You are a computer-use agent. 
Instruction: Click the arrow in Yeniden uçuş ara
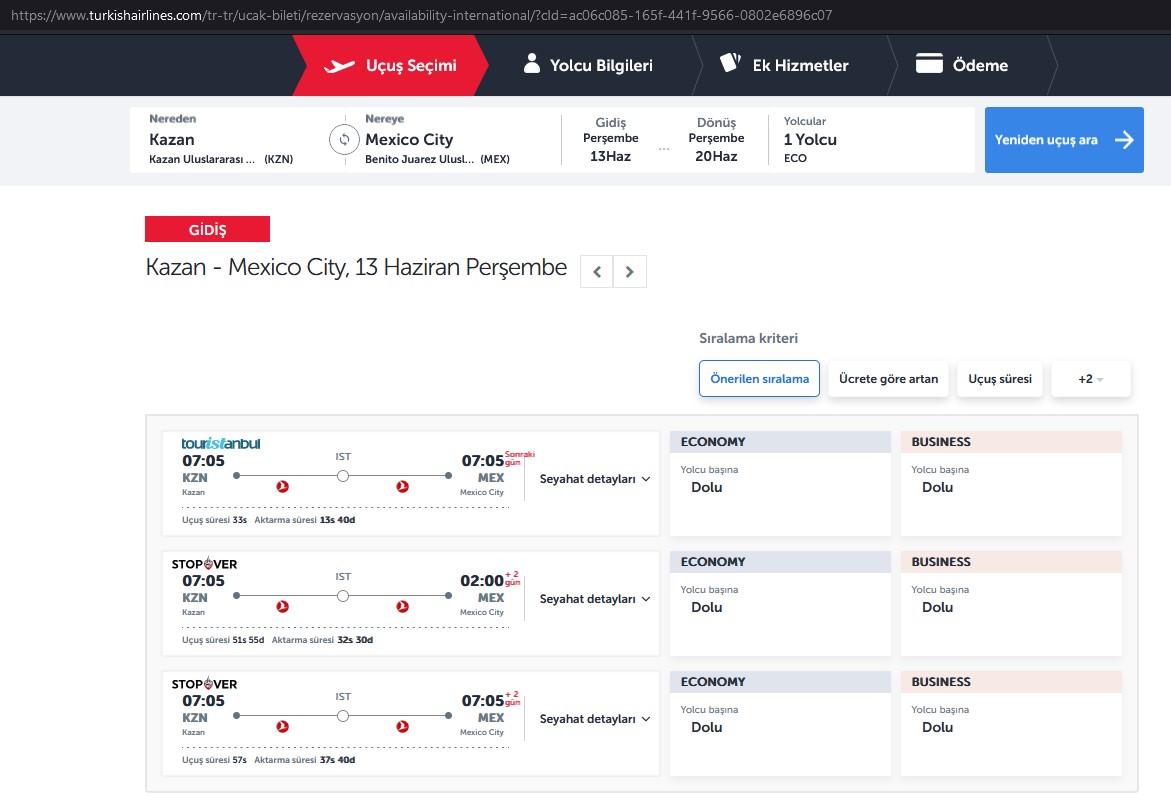pyautogui.click(x=1124, y=140)
